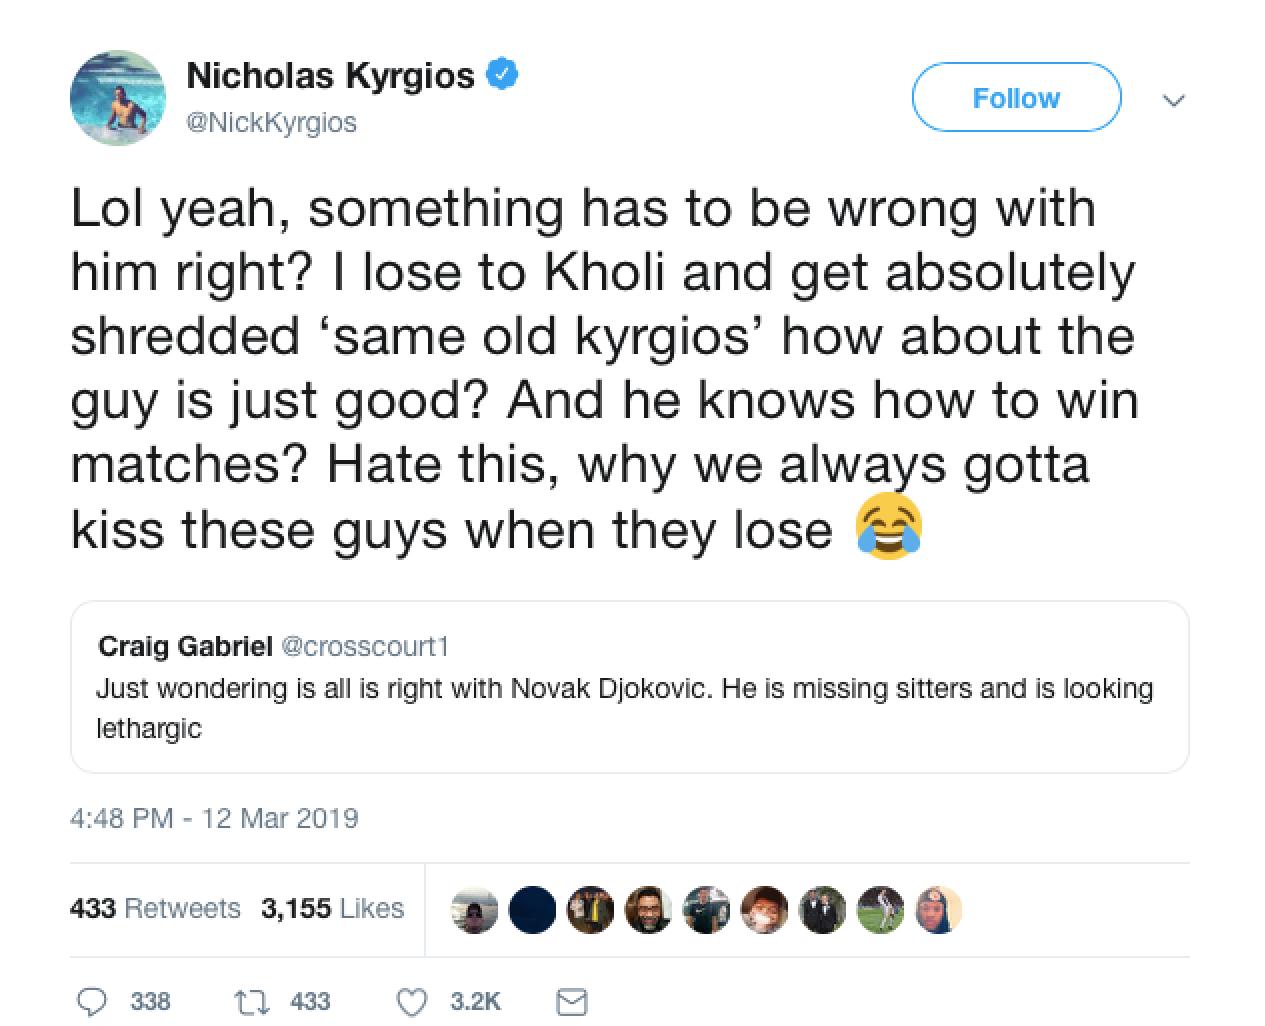Viewport: 1265px width, 1026px height.
Task: Click the @crosscourt1 handle in quoted tweet
Action: click(365, 647)
